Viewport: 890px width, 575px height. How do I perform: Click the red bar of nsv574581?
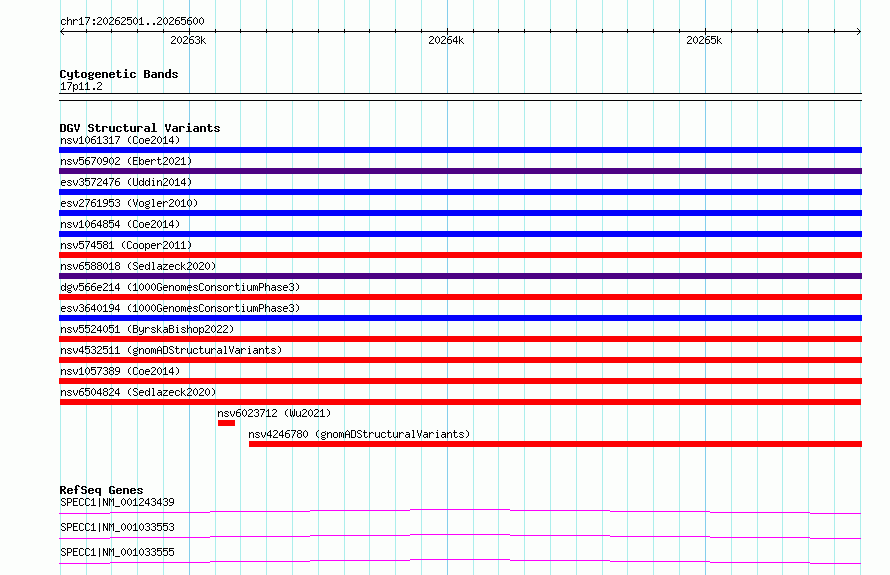point(460,255)
